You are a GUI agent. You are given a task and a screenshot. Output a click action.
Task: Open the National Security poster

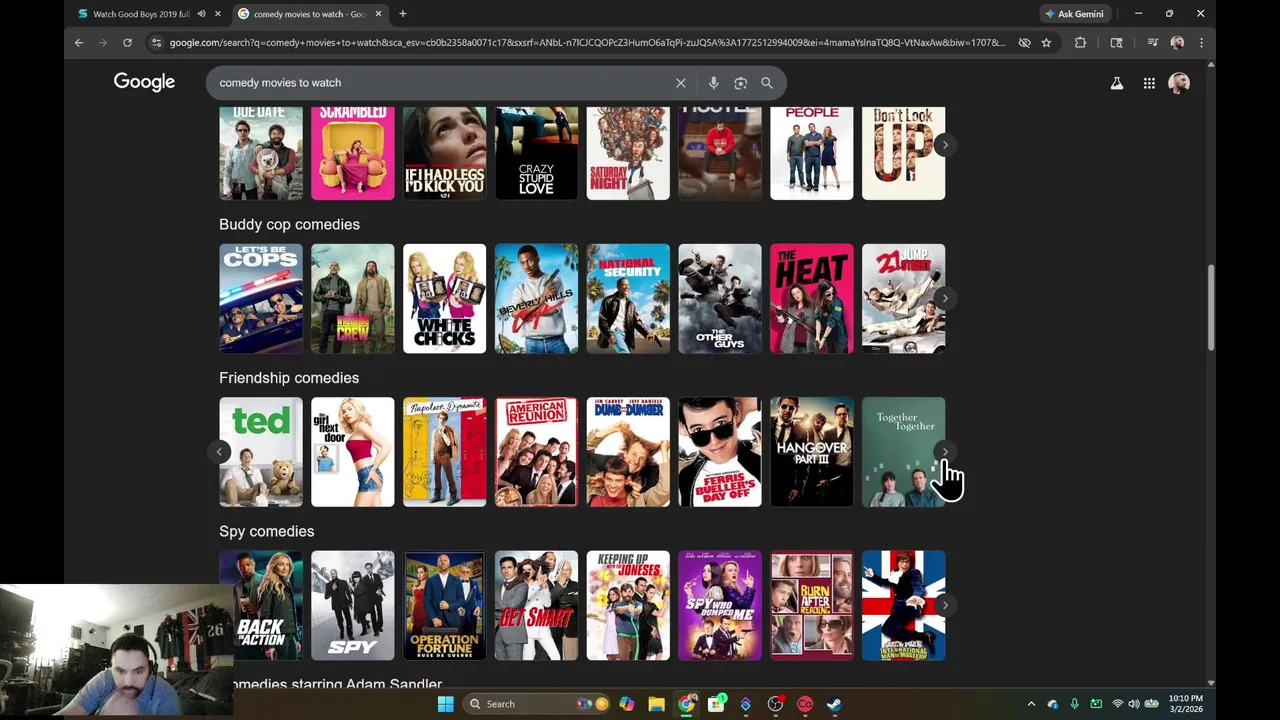point(628,298)
